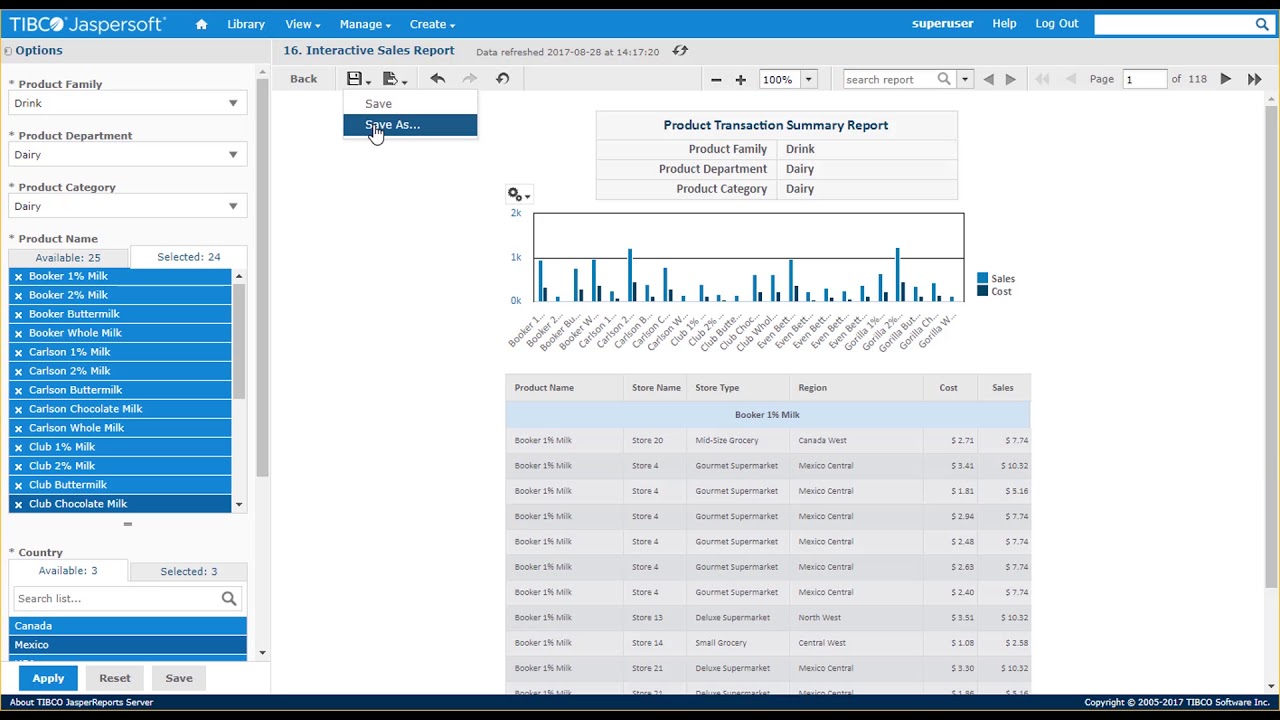Click the Undo arrow icon
The width and height of the screenshot is (1280, 720).
coord(437,79)
